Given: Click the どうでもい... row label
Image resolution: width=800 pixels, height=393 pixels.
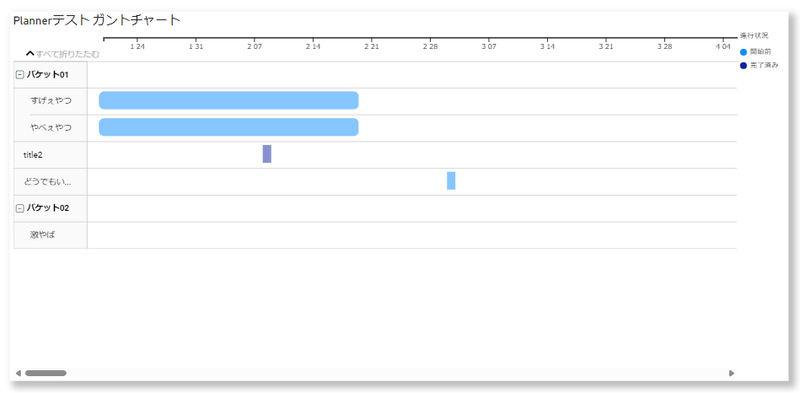Looking at the screenshot, I should click(47, 181).
